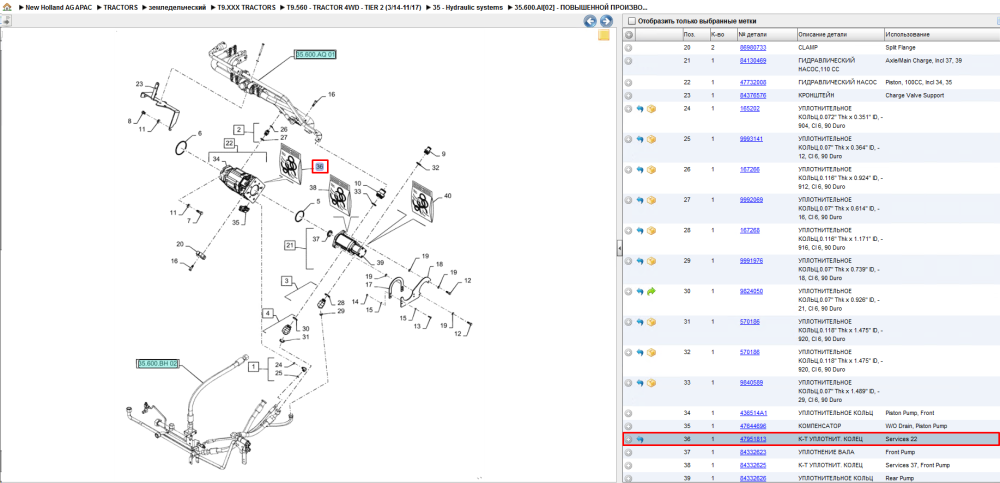This screenshot has width=1000, height=483.
Task: Select boxed callout 21 in the diagram
Action: tap(291, 244)
